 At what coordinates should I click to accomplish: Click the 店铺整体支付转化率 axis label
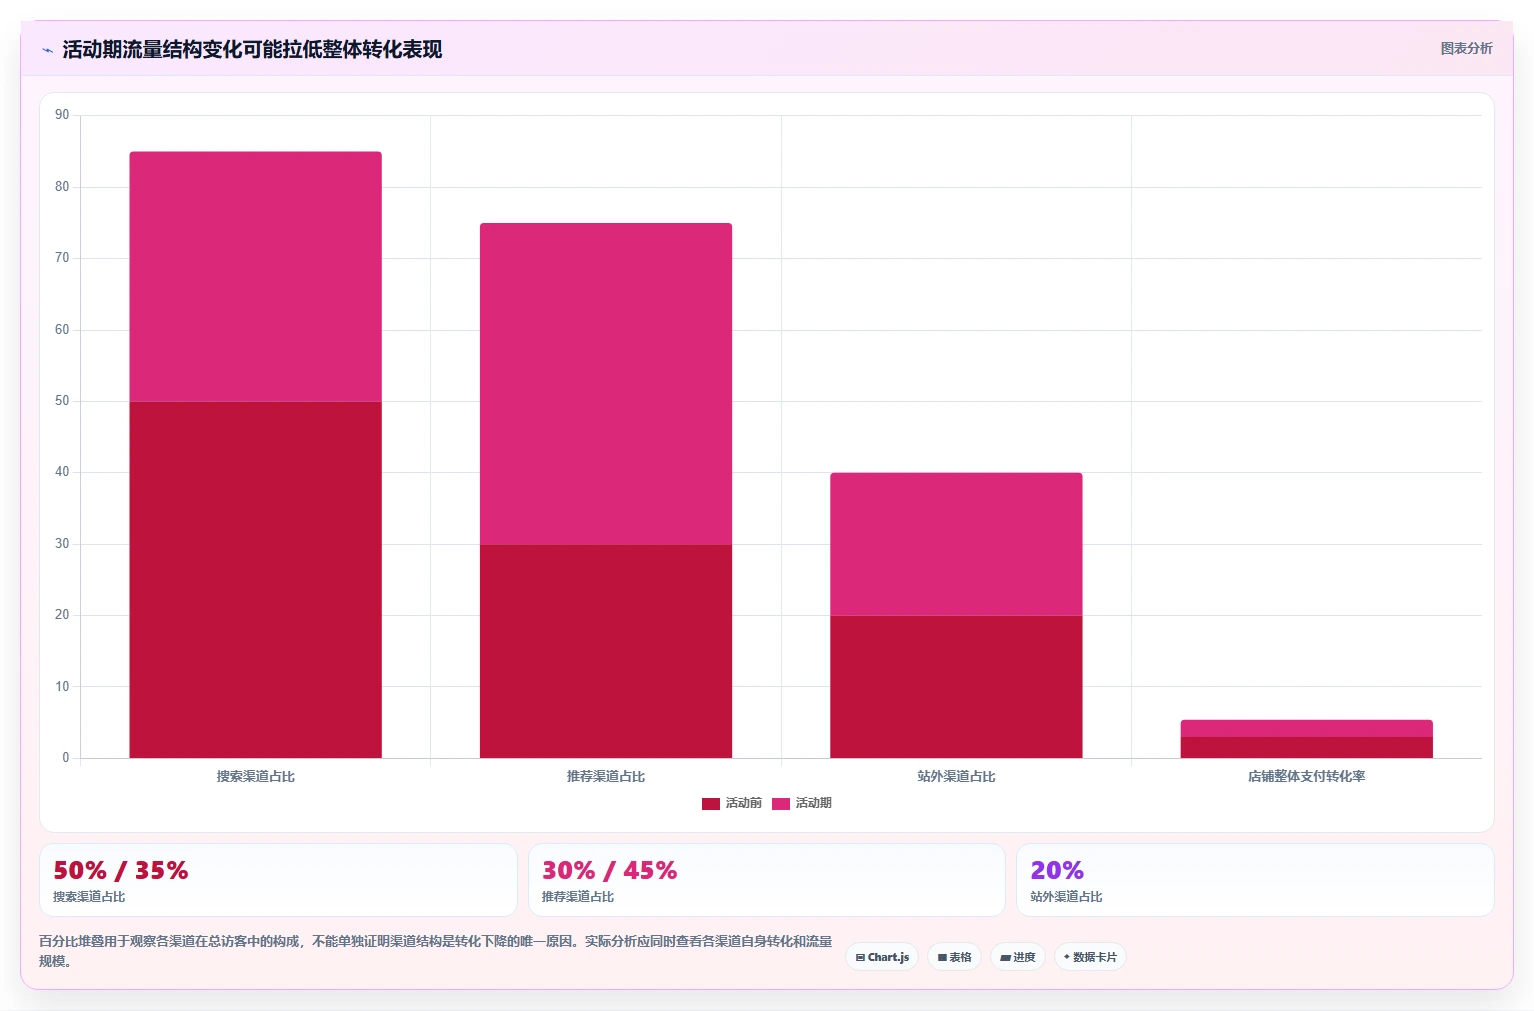coord(1307,776)
